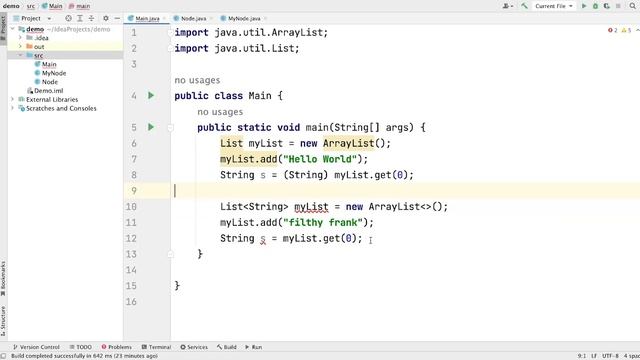The height and width of the screenshot is (360, 640).
Task: Click src breadcrumb in navigation bar
Action: tap(31, 6)
